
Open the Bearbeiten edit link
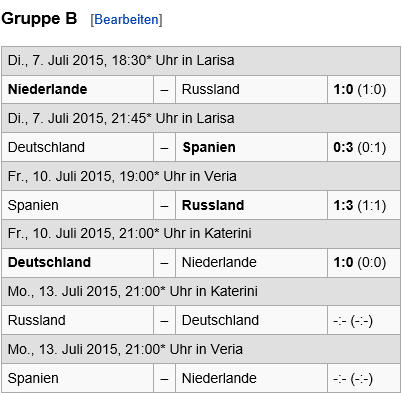[126, 20]
